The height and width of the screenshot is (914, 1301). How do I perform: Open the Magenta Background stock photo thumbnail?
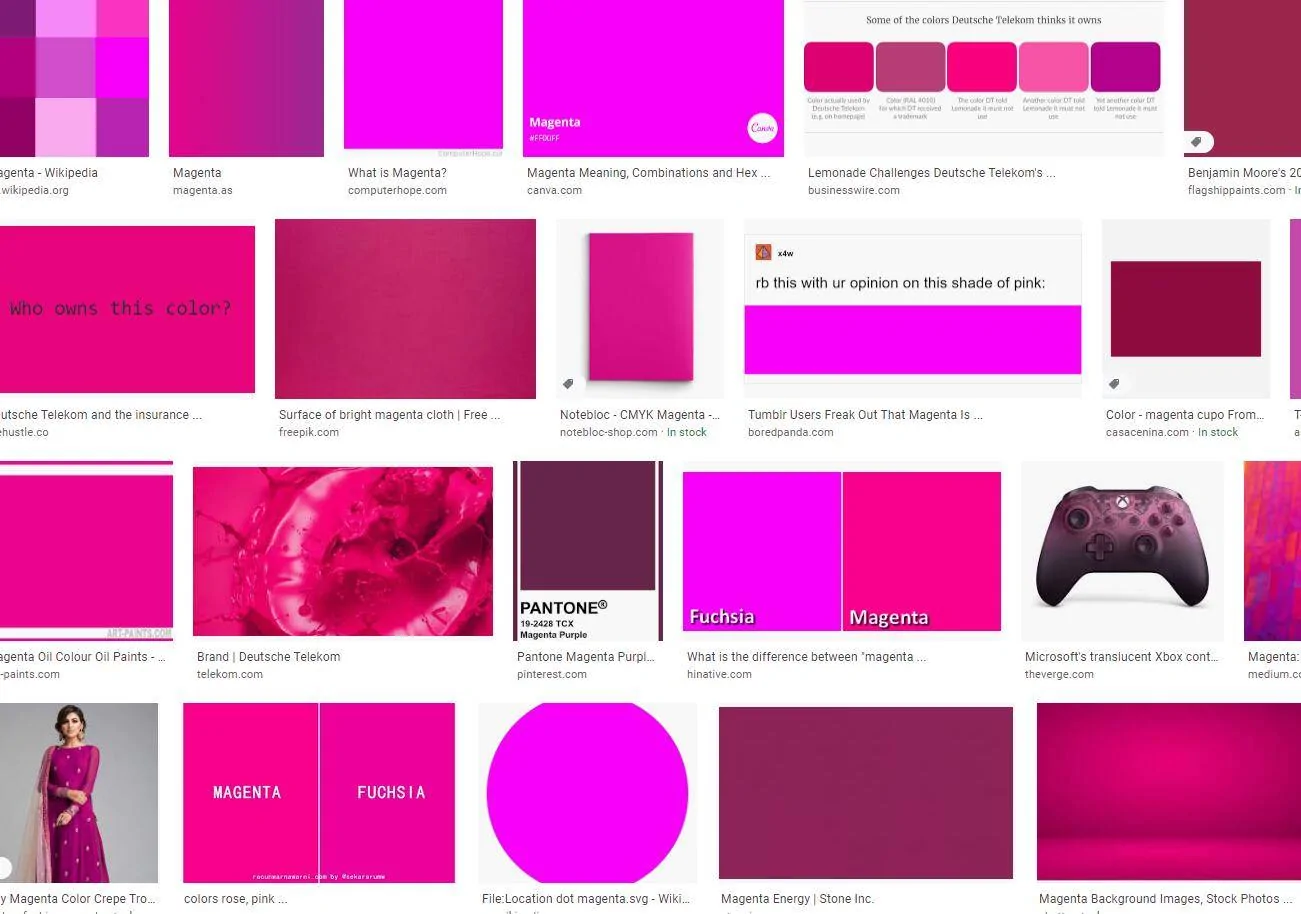click(1169, 793)
